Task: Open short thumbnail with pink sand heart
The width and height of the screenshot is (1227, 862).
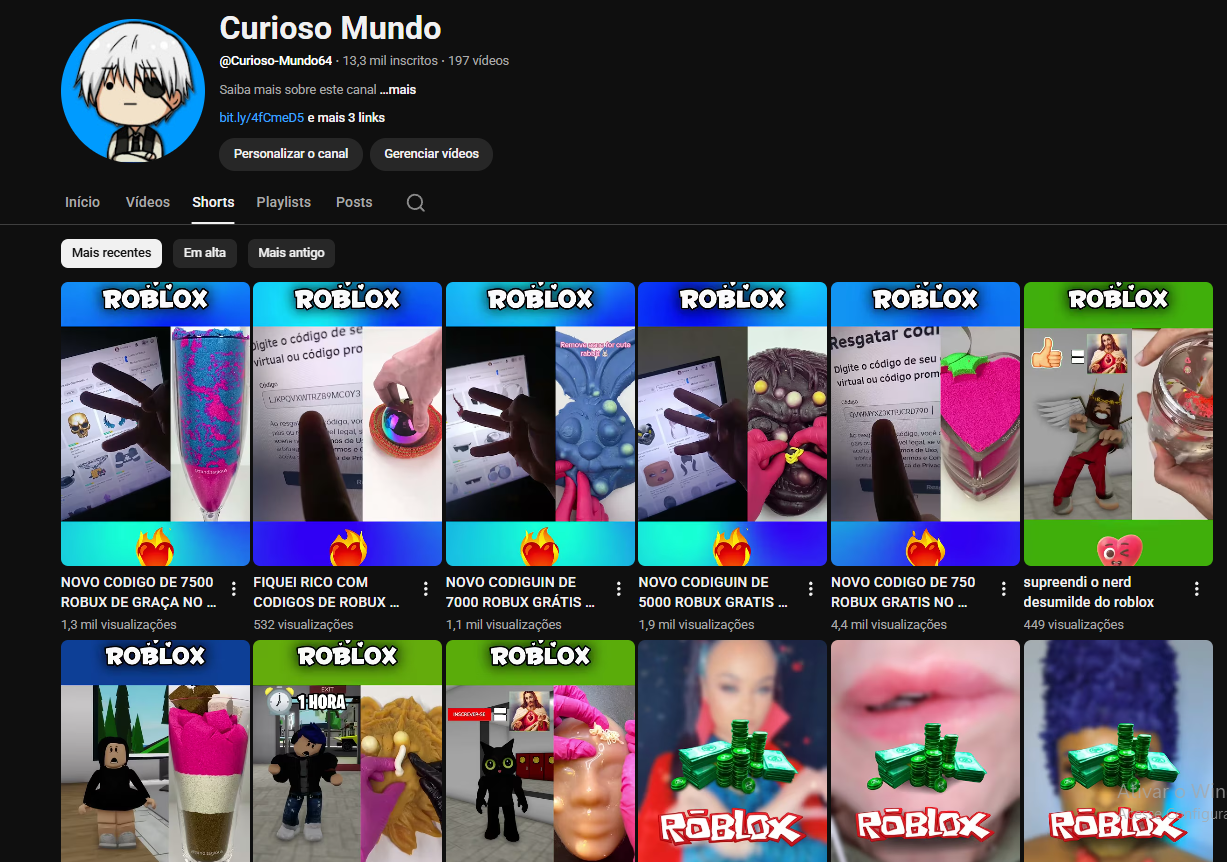Action: tap(925, 424)
